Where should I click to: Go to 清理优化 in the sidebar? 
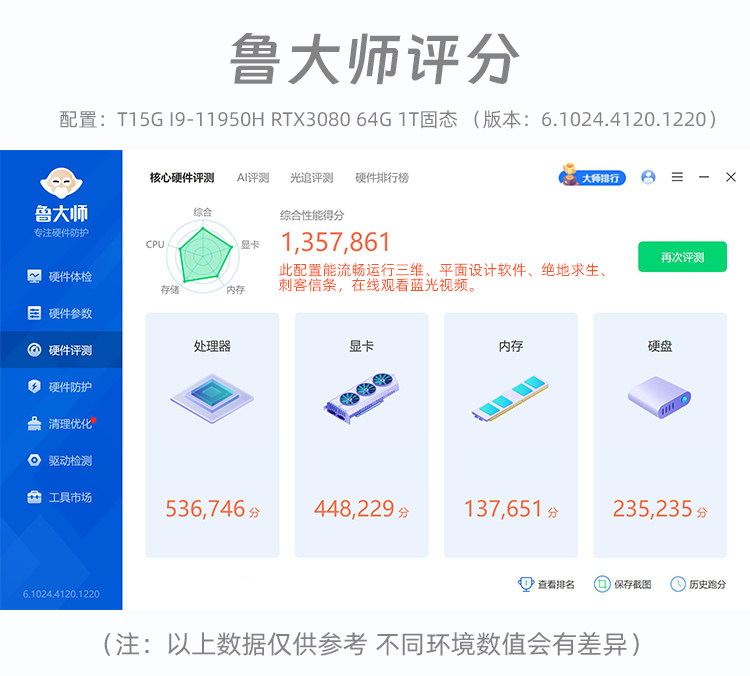(61, 423)
